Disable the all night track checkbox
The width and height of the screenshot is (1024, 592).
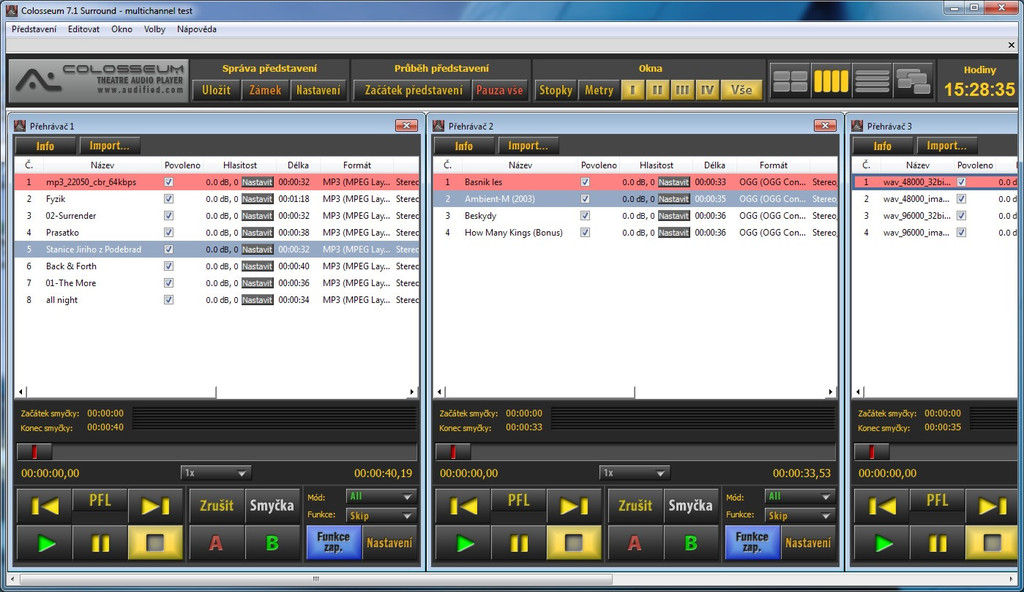(168, 300)
